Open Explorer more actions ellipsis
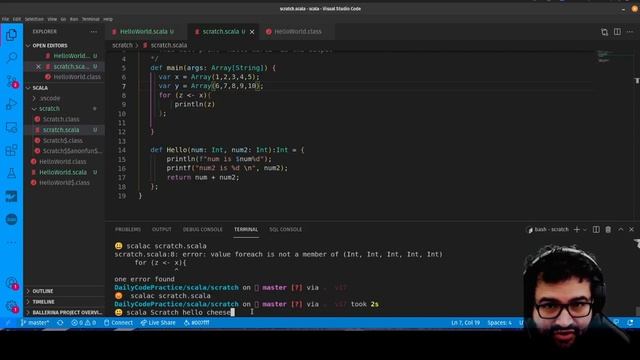 93,31
